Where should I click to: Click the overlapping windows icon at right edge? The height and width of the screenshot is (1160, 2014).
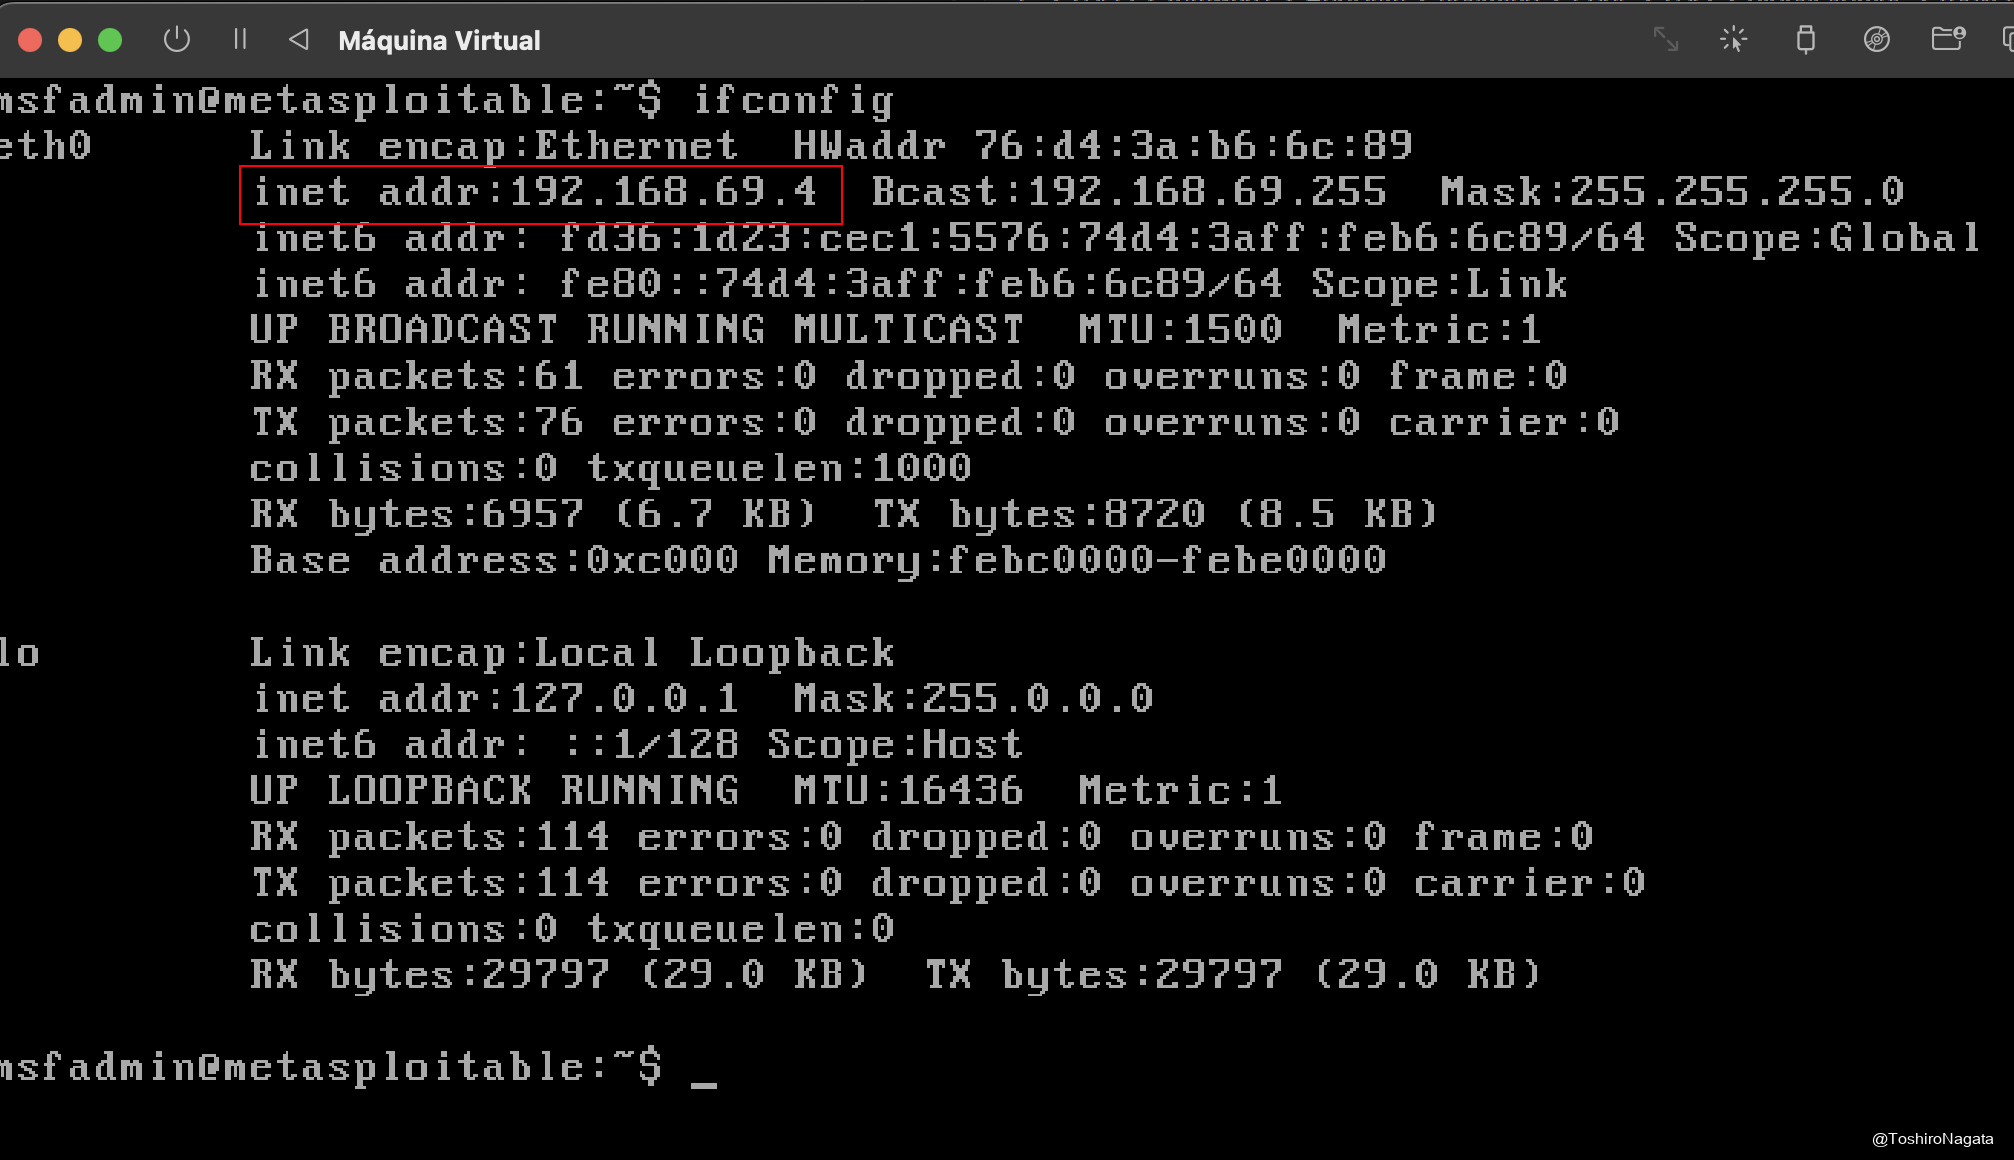pos(2007,40)
